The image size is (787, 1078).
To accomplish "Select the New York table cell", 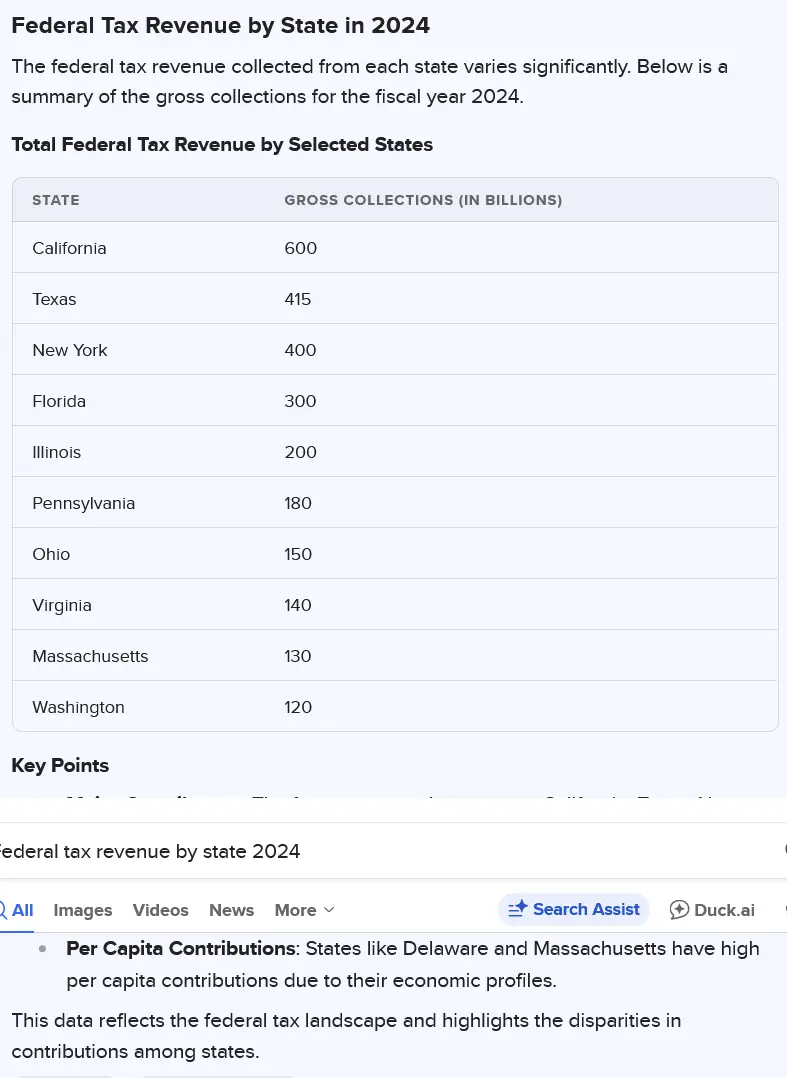I will click(70, 350).
